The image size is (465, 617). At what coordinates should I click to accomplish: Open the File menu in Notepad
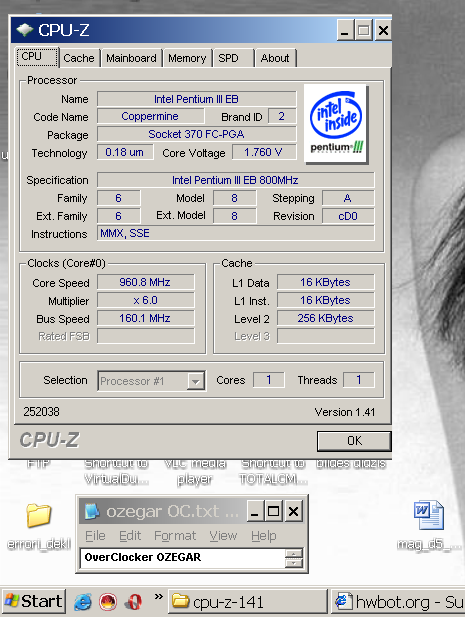[x=95, y=536]
